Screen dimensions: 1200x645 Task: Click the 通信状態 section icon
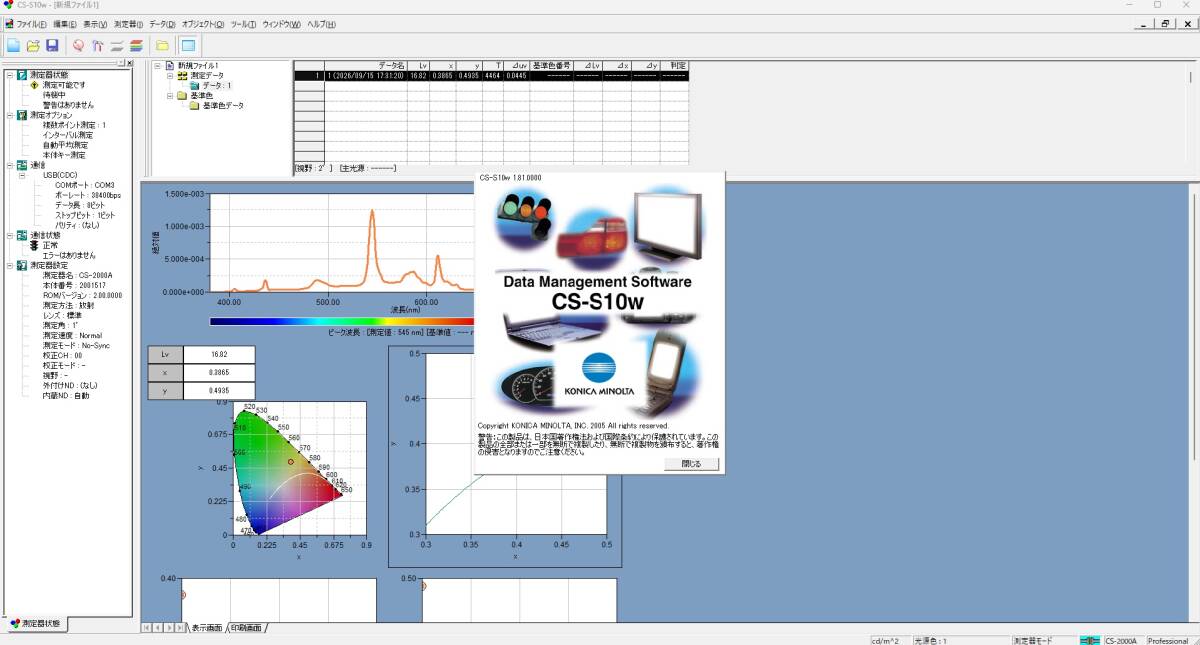pos(22,235)
